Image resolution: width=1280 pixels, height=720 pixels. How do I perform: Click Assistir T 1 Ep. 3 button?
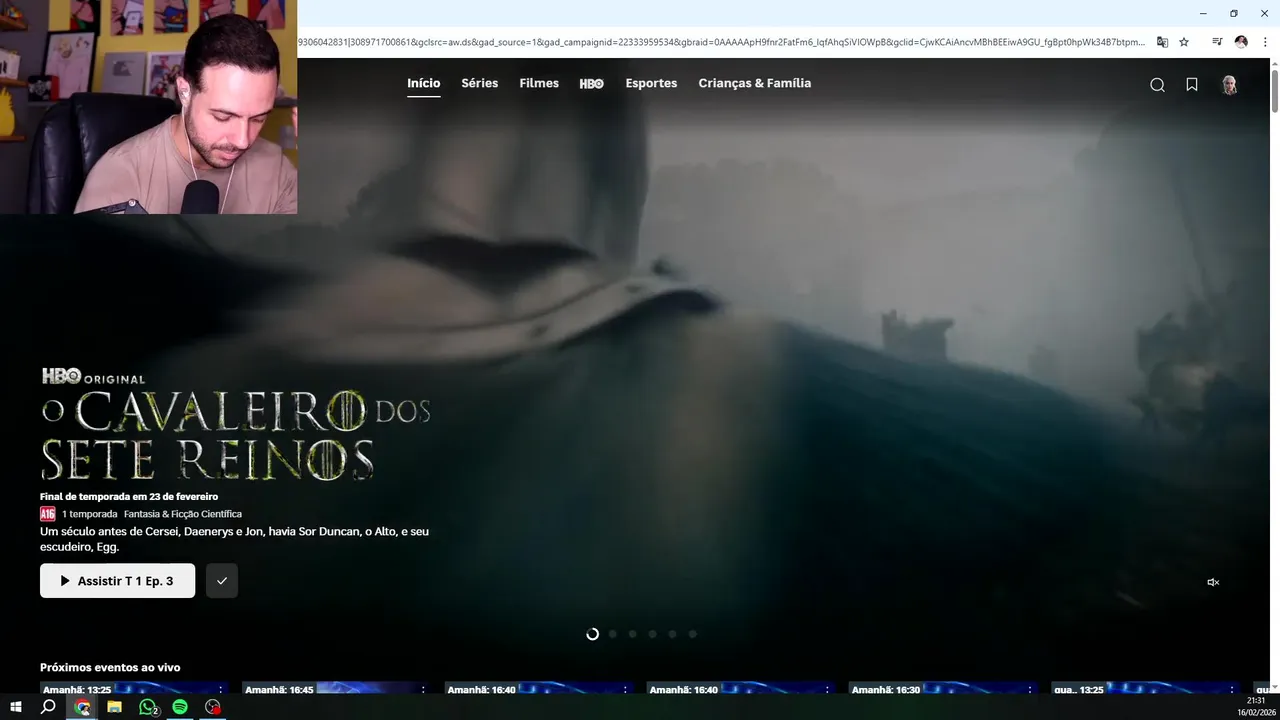tap(117, 581)
